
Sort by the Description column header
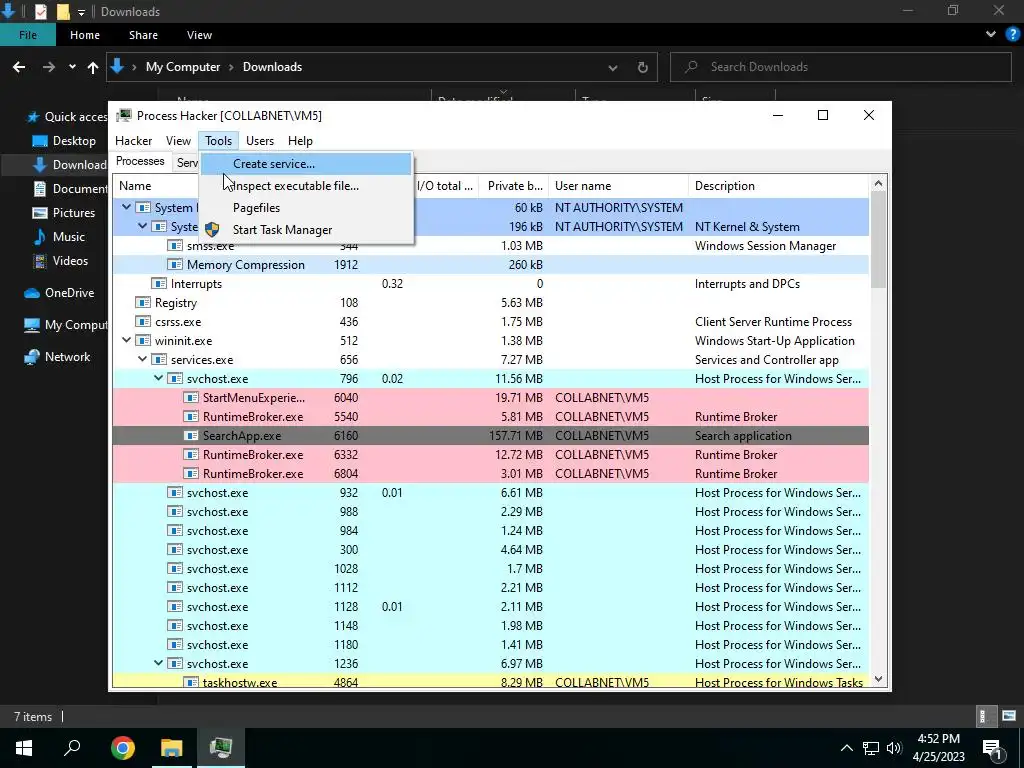778,186
